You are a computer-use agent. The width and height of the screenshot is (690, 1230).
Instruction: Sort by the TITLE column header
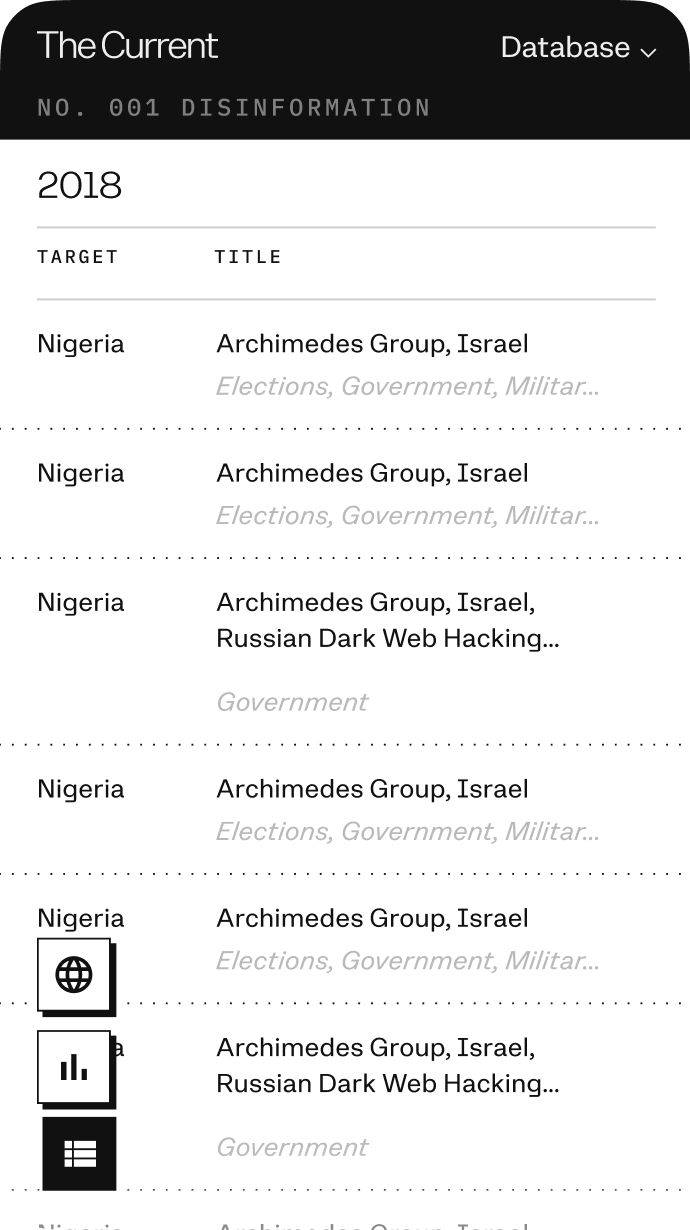[248, 257]
